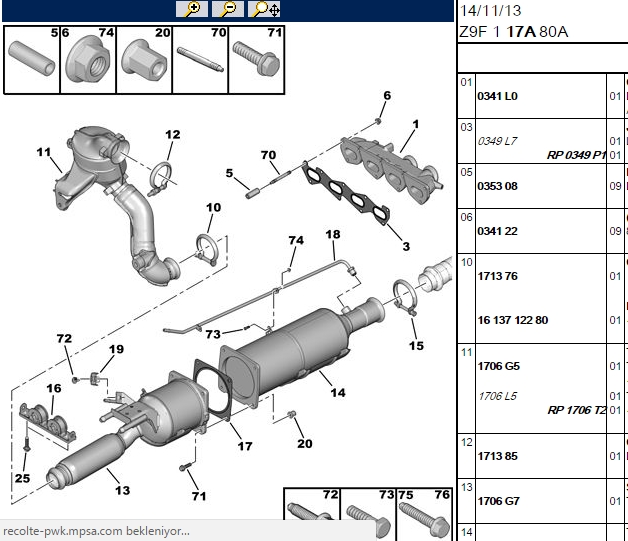628x541 pixels.
Task: Select table row reference 01
Action: tap(466, 82)
